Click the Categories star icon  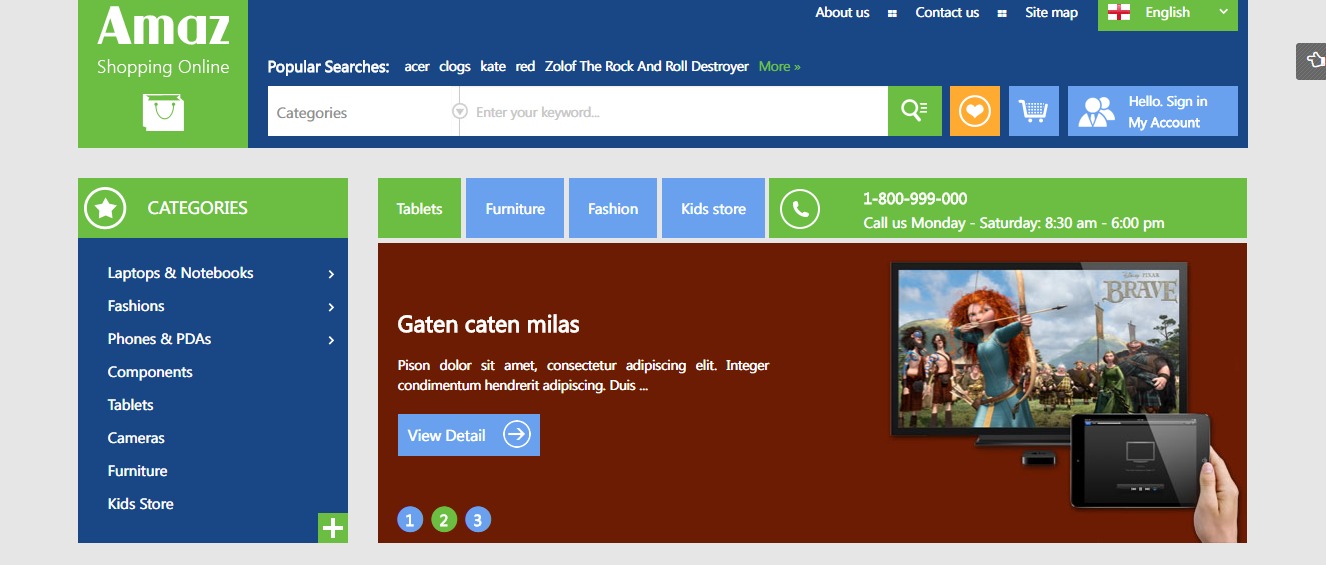pos(105,208)
